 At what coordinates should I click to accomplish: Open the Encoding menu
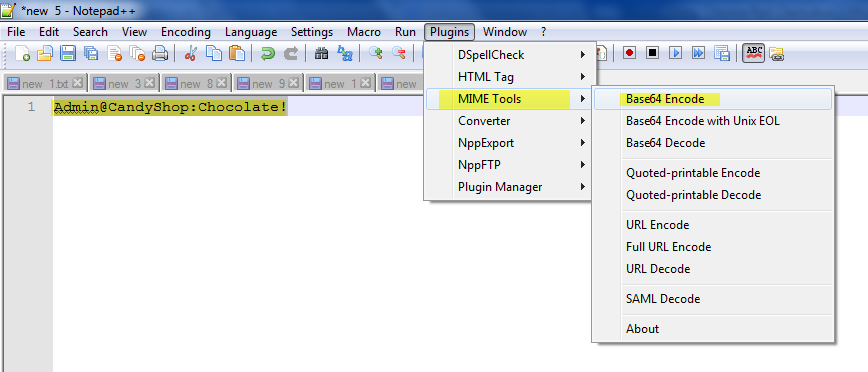186,32
